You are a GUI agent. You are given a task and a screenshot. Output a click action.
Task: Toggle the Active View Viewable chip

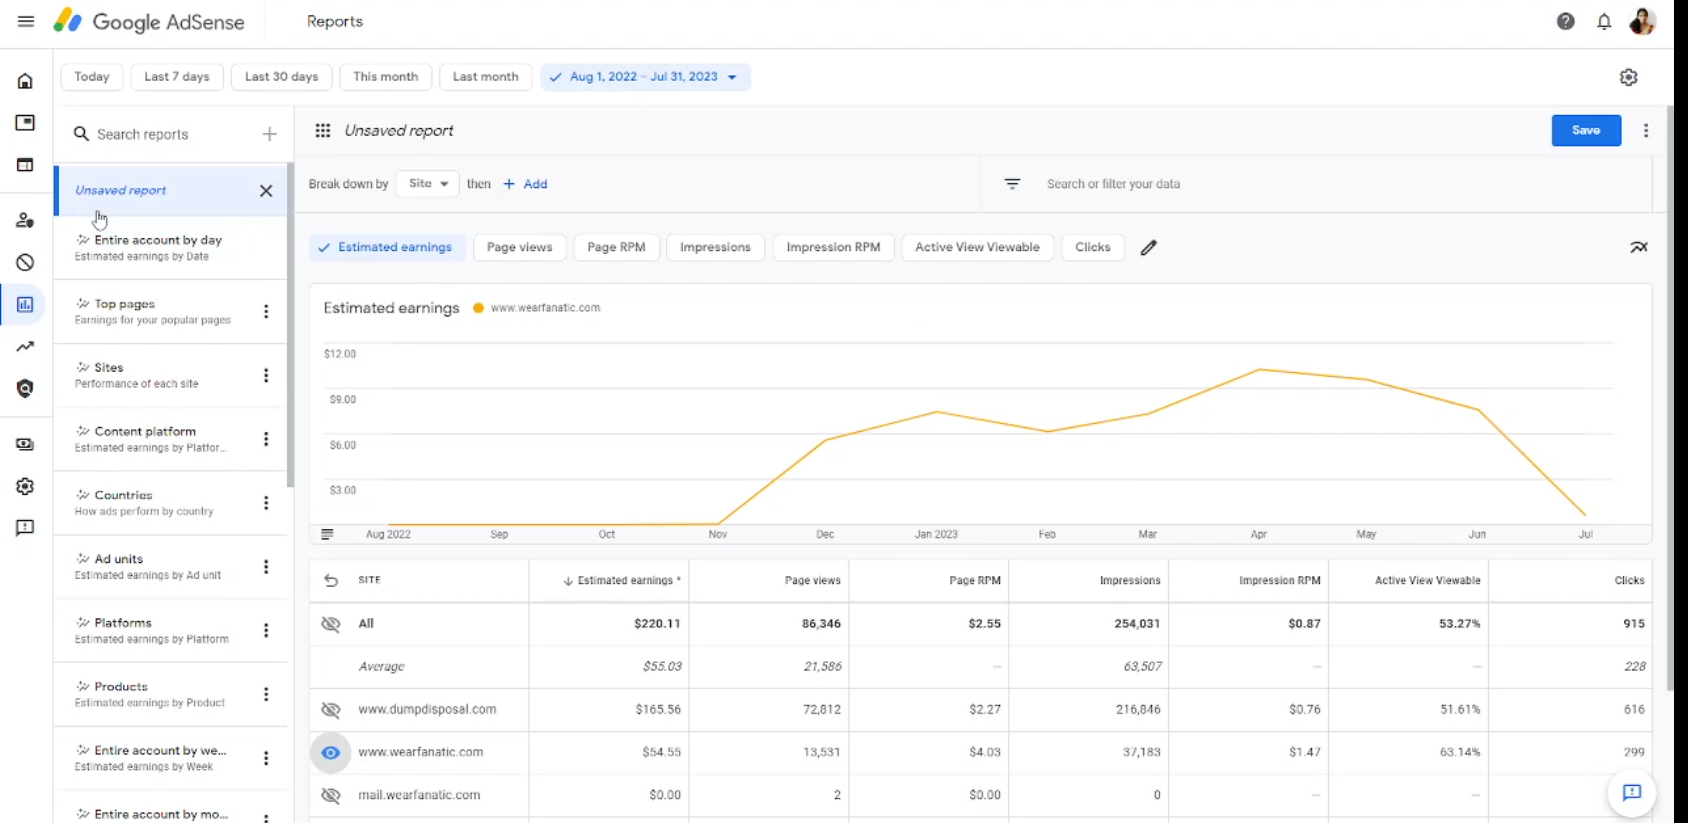point(977,247)
